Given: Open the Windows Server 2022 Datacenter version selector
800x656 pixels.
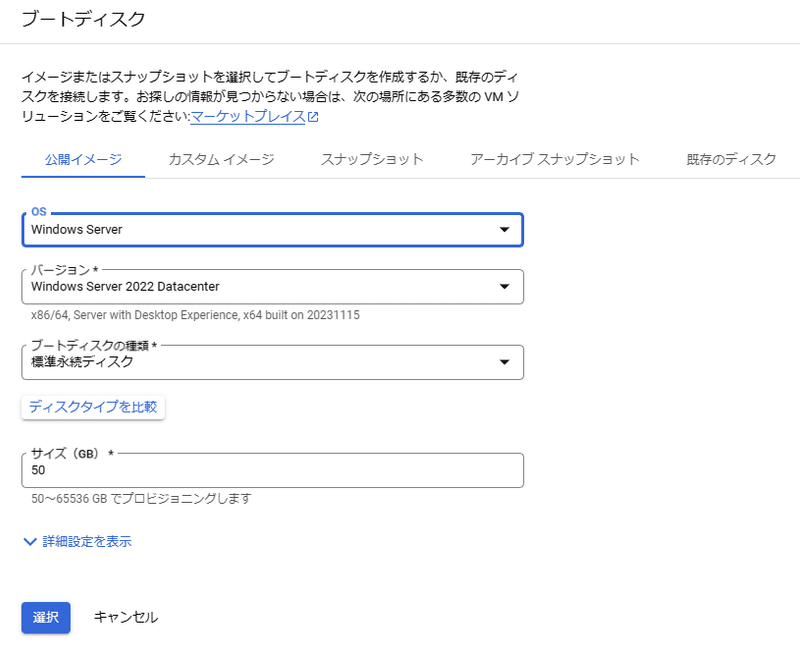Looking at the screenshot, I should pyautogui.click(x=272, y=287).
